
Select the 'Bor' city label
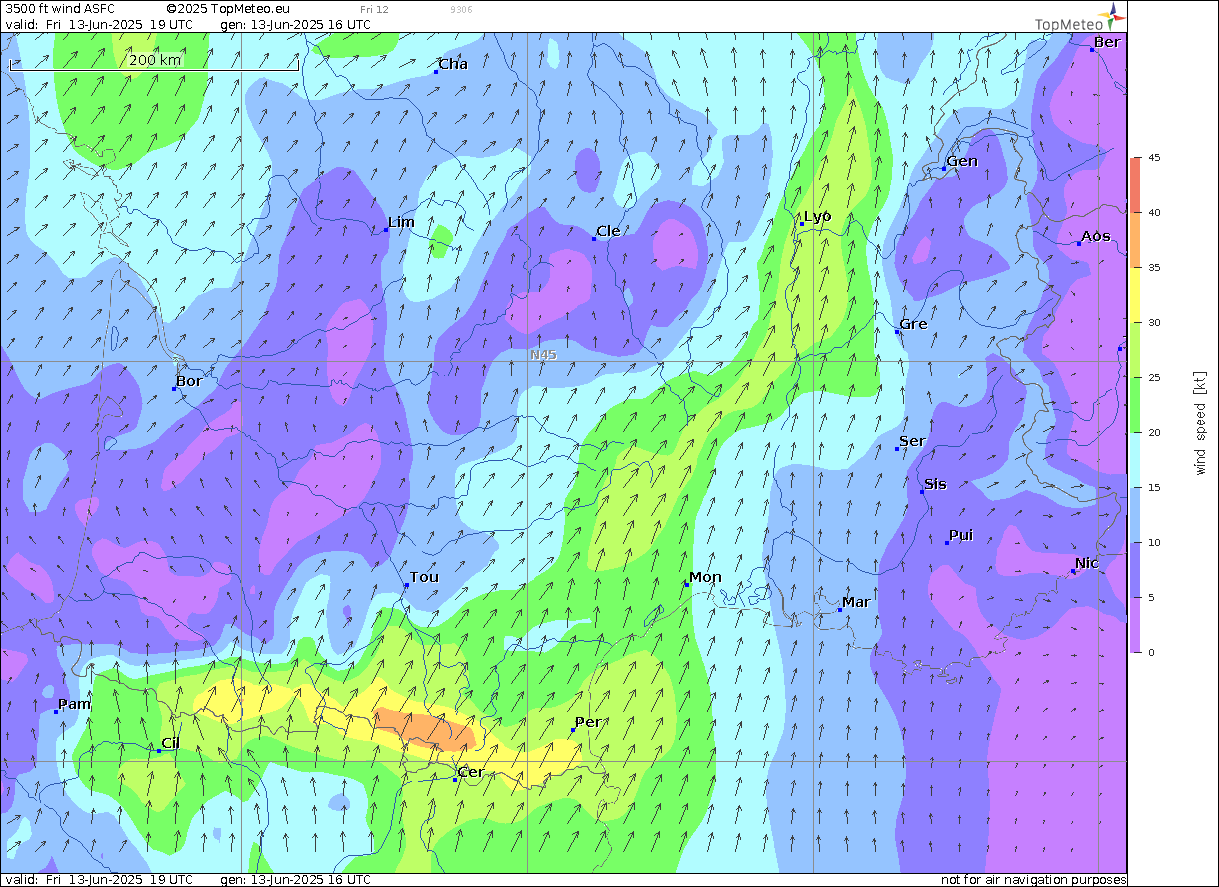pos(189,381)
